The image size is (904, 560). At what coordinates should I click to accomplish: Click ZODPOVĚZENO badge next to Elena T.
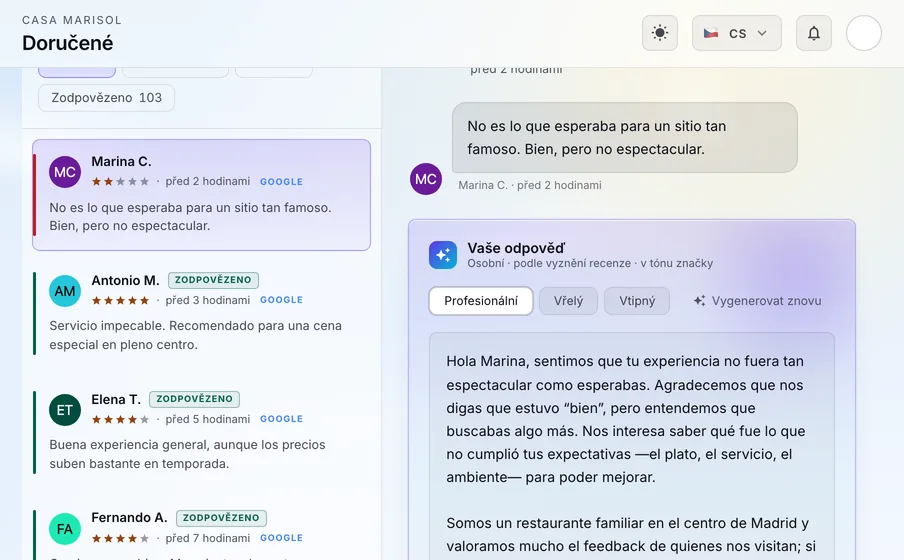pos(194,399)
